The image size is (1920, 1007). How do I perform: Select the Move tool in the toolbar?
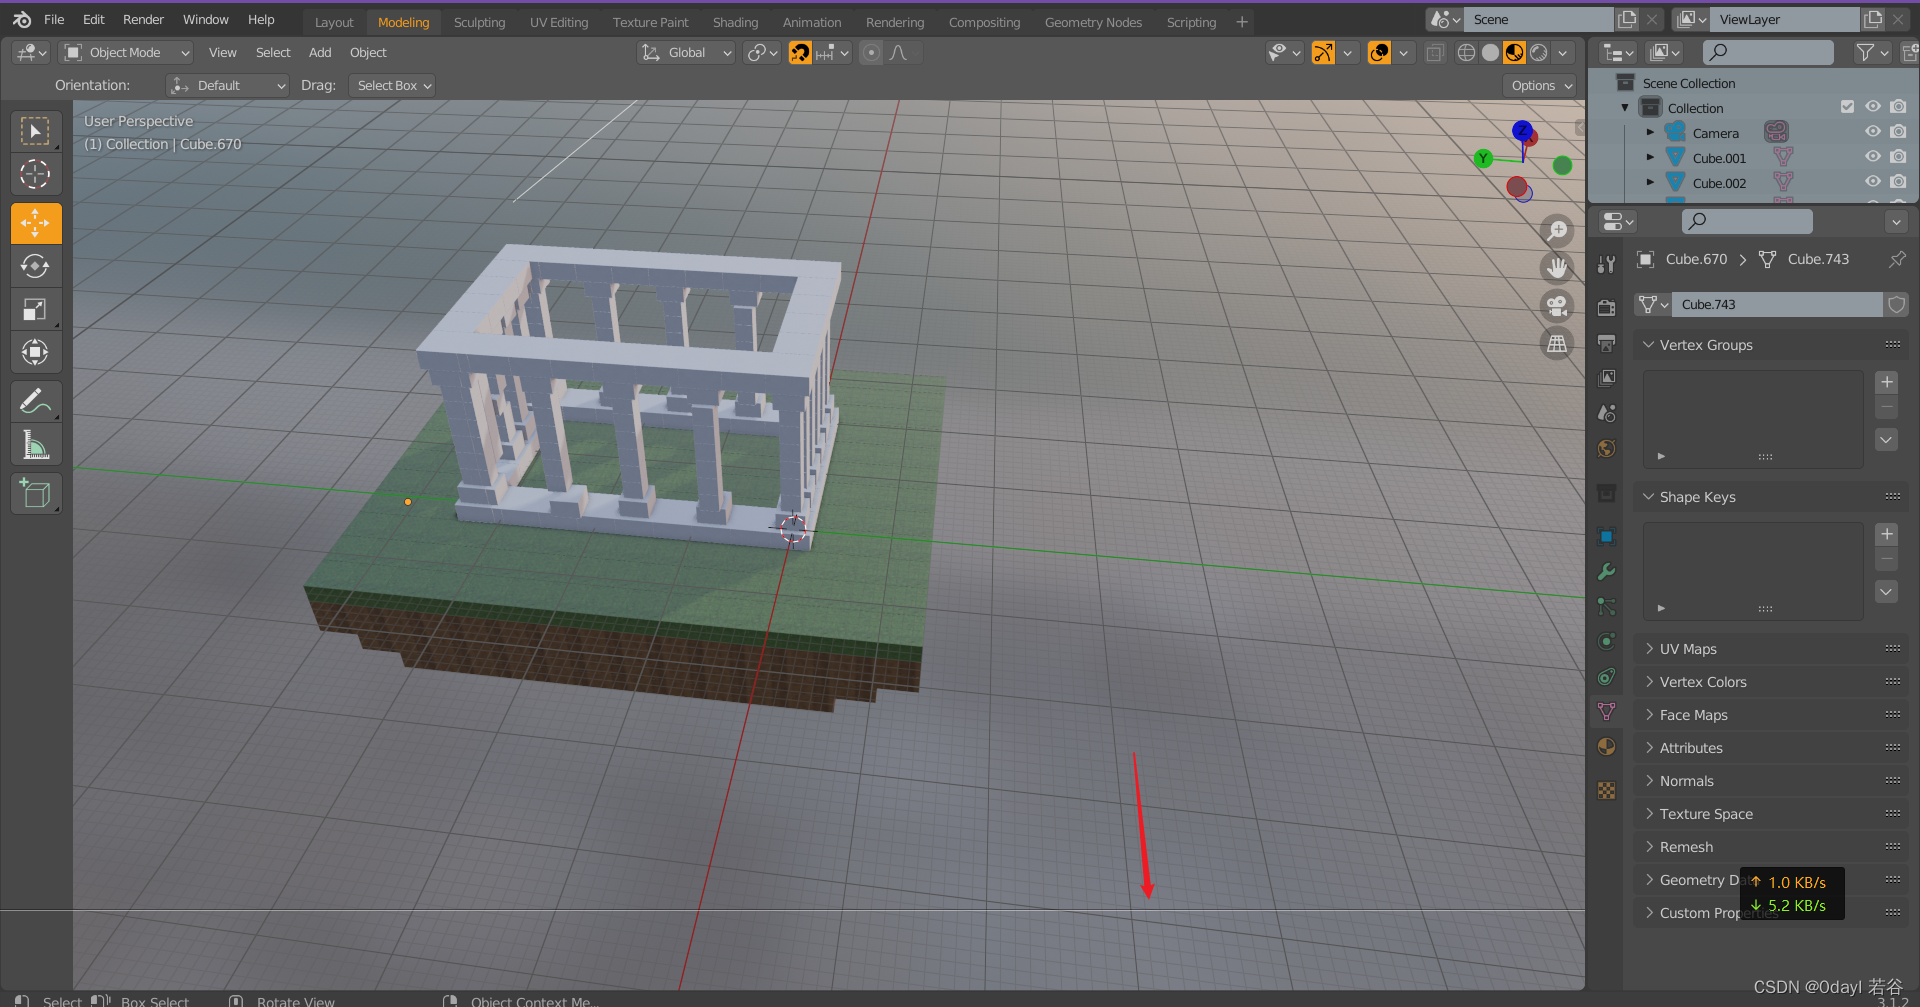pos(36,223)
